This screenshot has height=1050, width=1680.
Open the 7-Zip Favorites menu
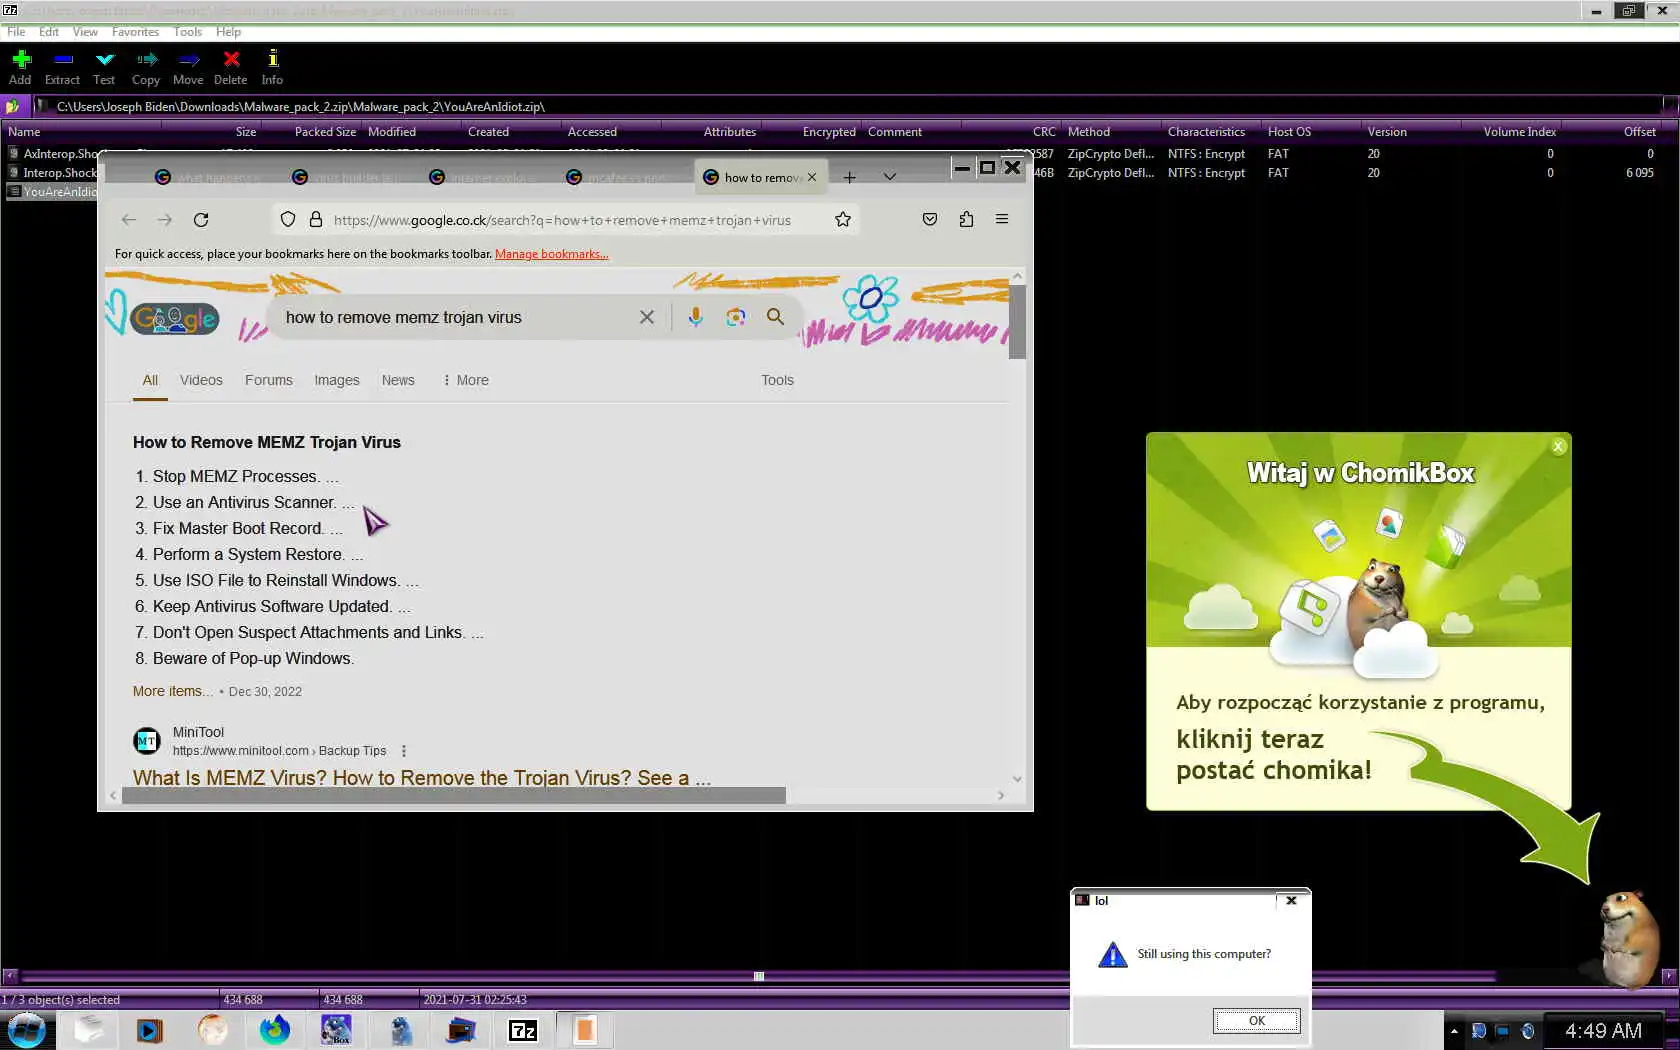(x=135, y=32)
